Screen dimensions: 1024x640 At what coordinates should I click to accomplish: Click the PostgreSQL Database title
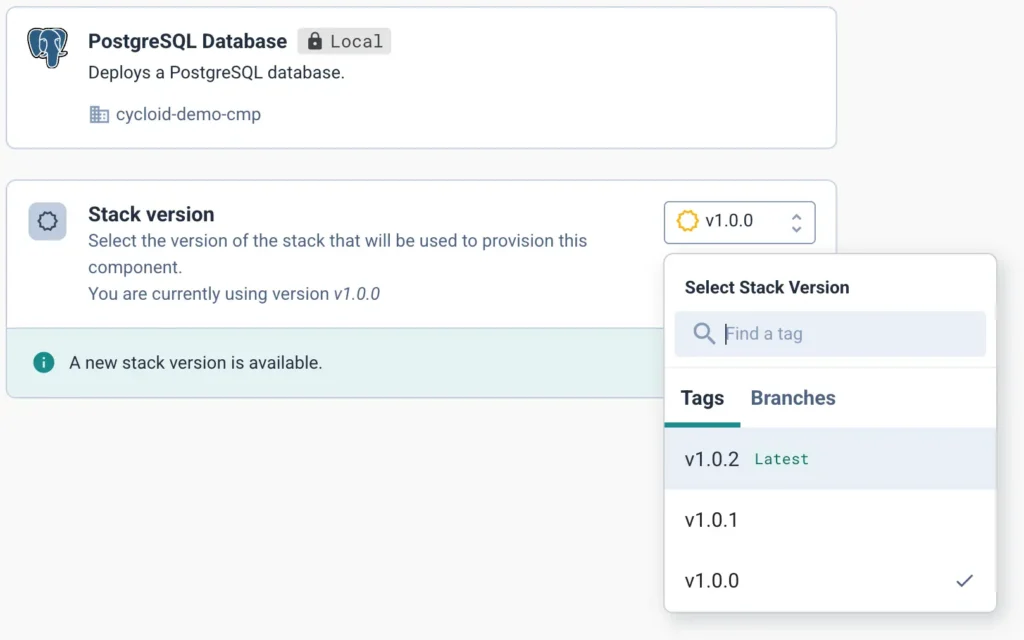point(187,41)
